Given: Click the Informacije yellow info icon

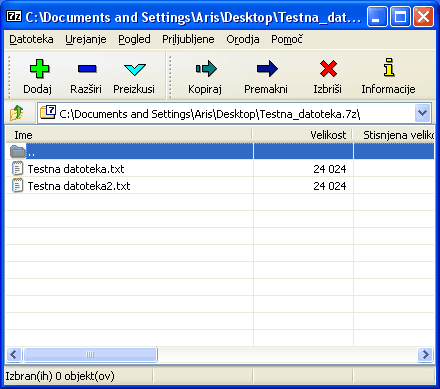Looking at the screenshot, I should [x=389, y=67].
